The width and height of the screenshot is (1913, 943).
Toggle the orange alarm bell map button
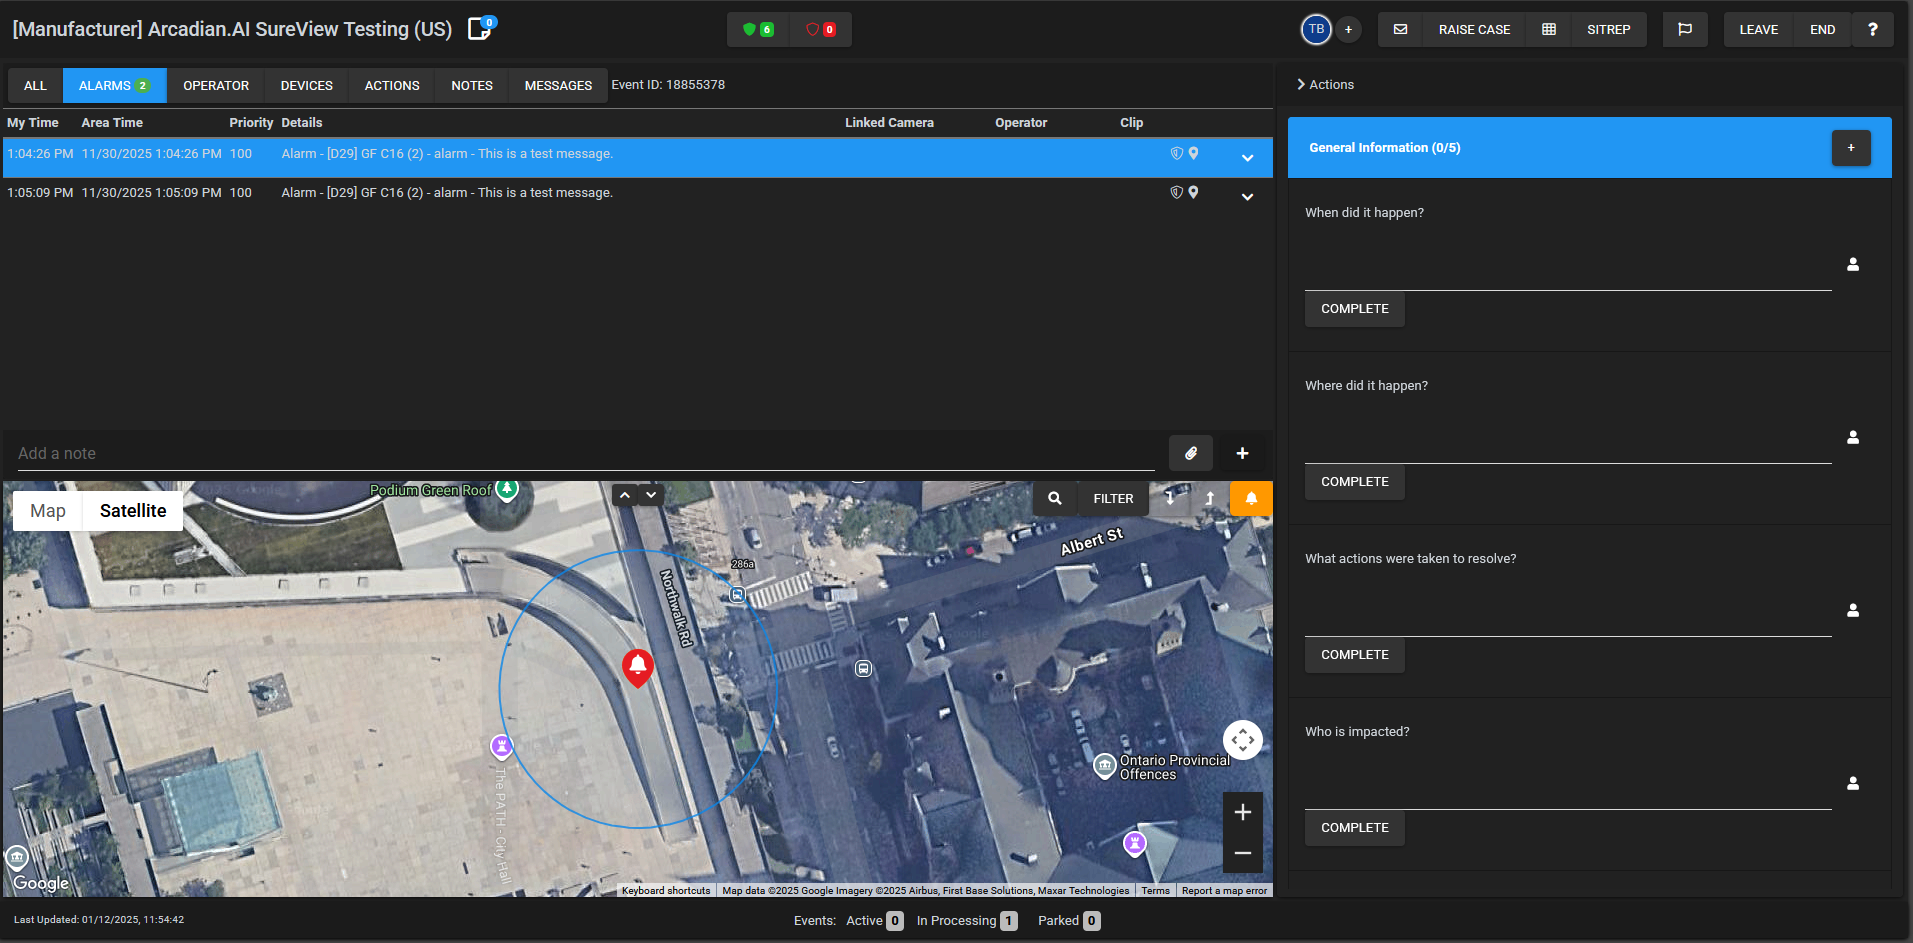[x=1250, y=499]
